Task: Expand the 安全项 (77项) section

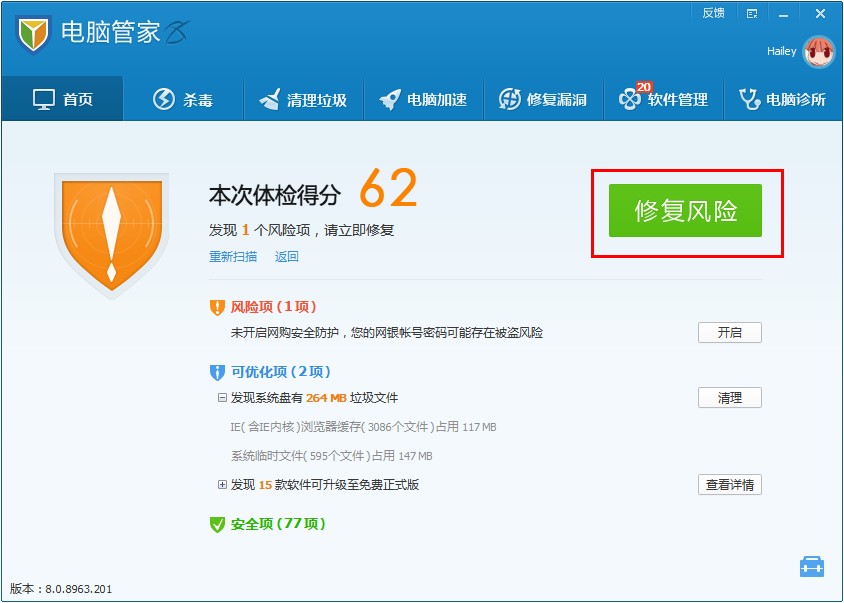Action: click(267, 524)
